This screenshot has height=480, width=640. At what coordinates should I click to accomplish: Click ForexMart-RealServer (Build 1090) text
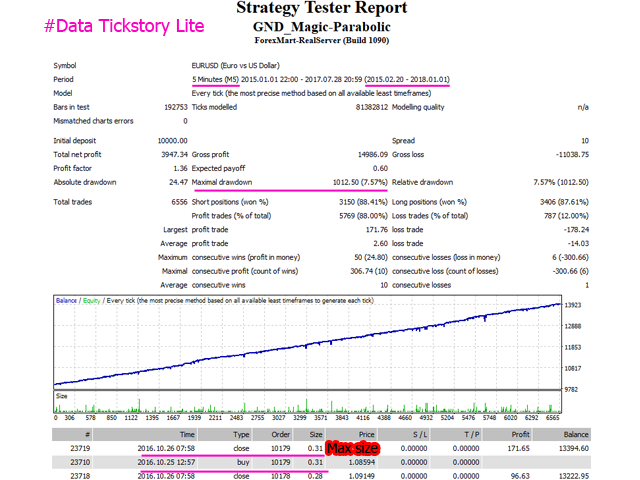point(322,40)
